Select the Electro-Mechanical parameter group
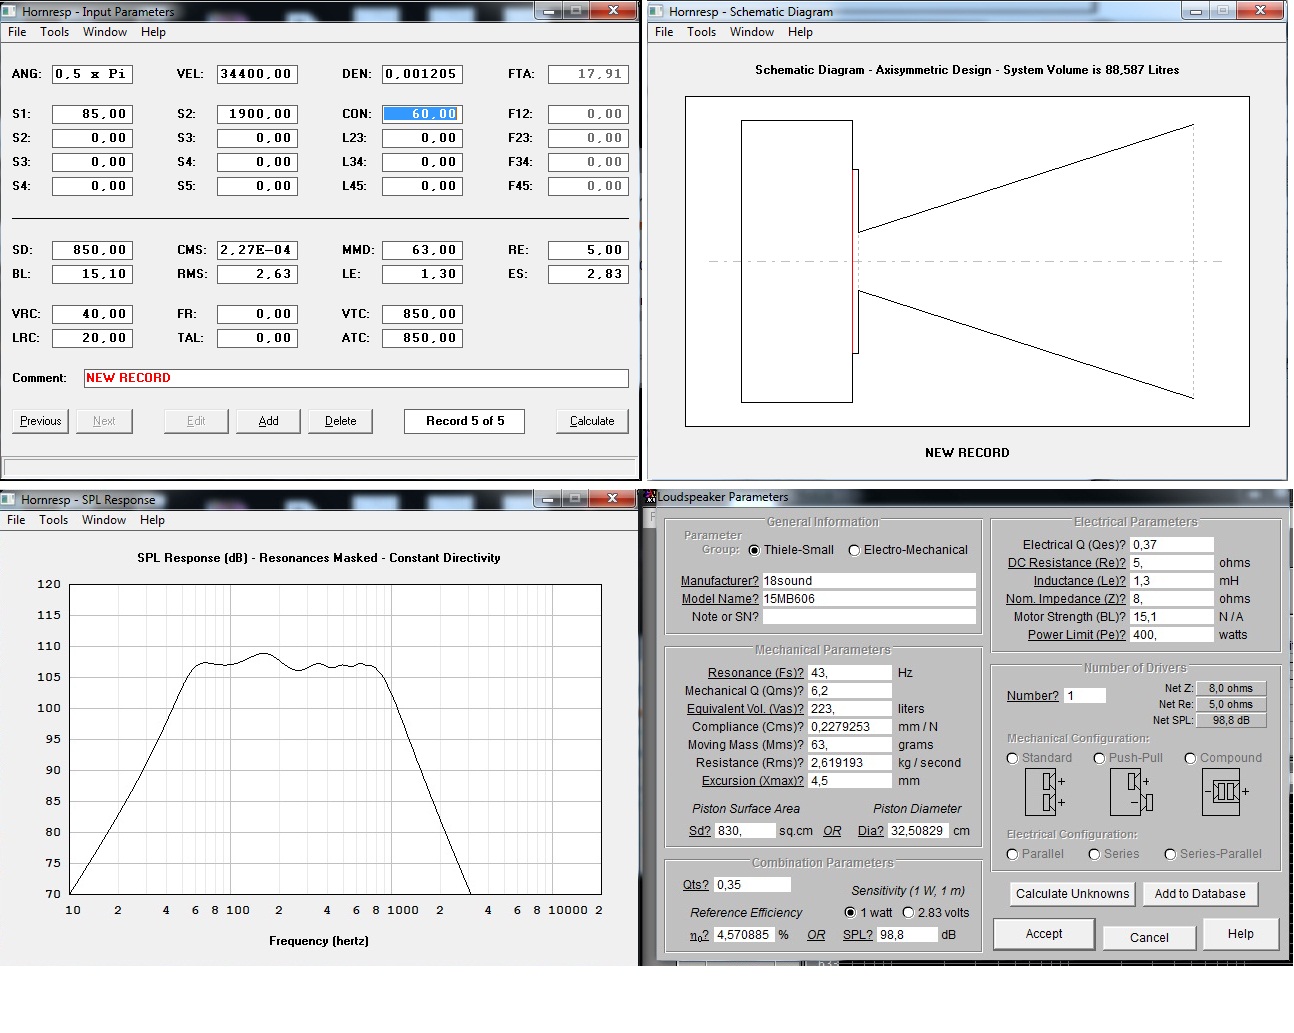The height and width of the screenshot is (1033, 1294). pos(854,550)
